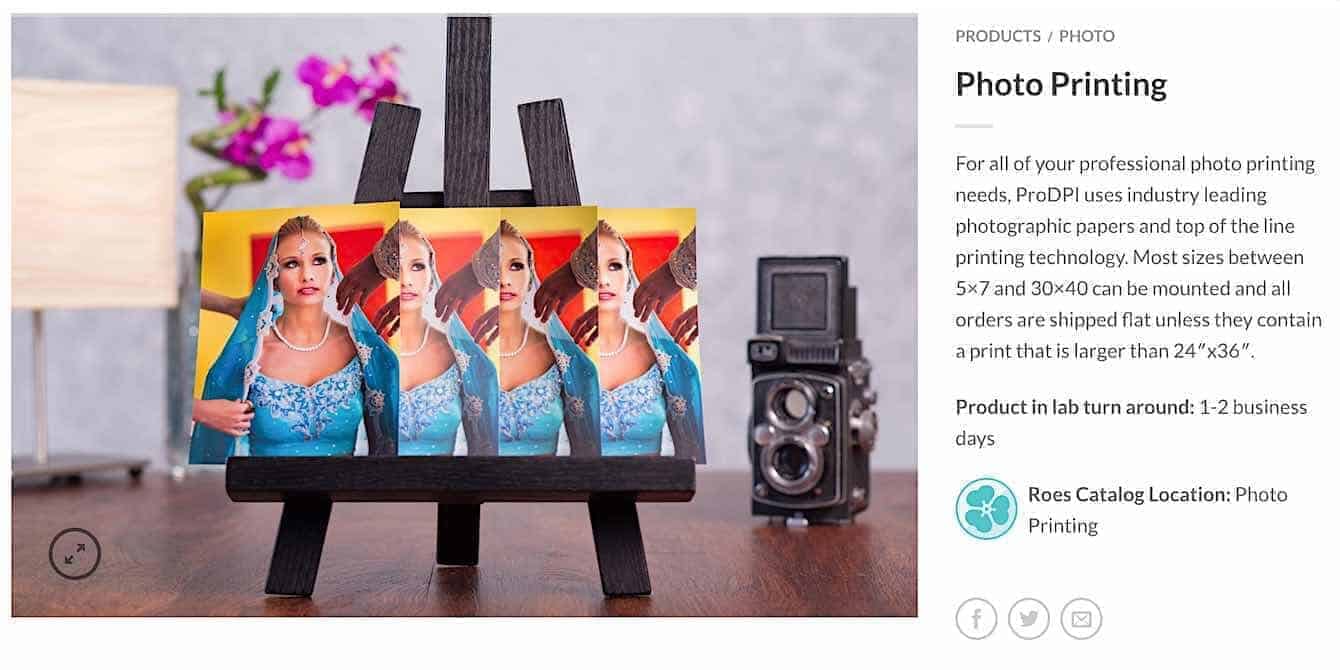Share via the email envelope icon
Screen dimensions: 1340x670
tap(1081, 619)
